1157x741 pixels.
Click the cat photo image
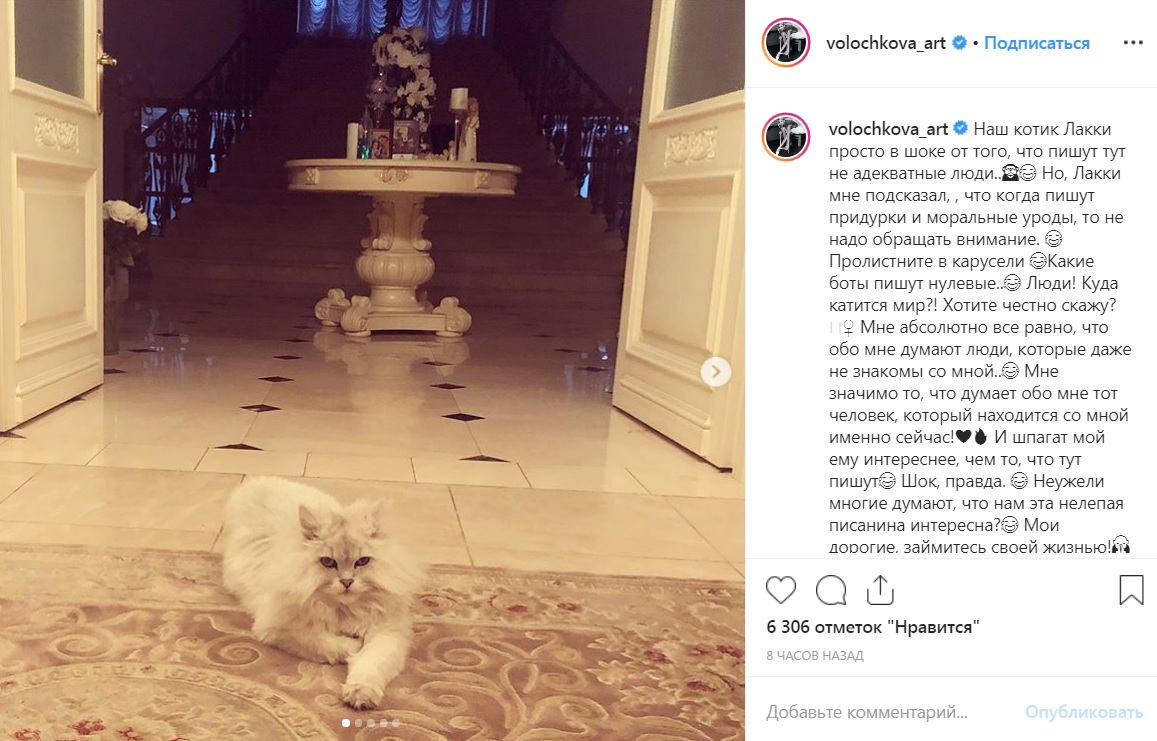[x=372, y=370]
